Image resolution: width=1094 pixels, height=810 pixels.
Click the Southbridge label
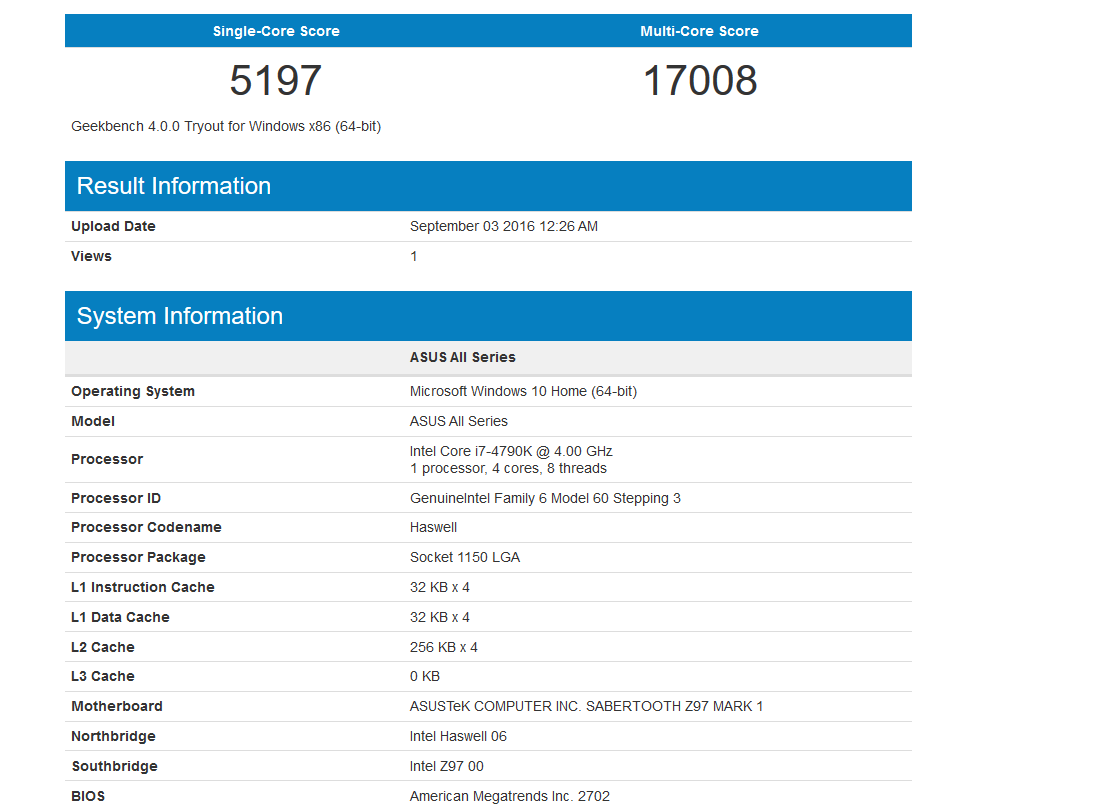(114, 766)
